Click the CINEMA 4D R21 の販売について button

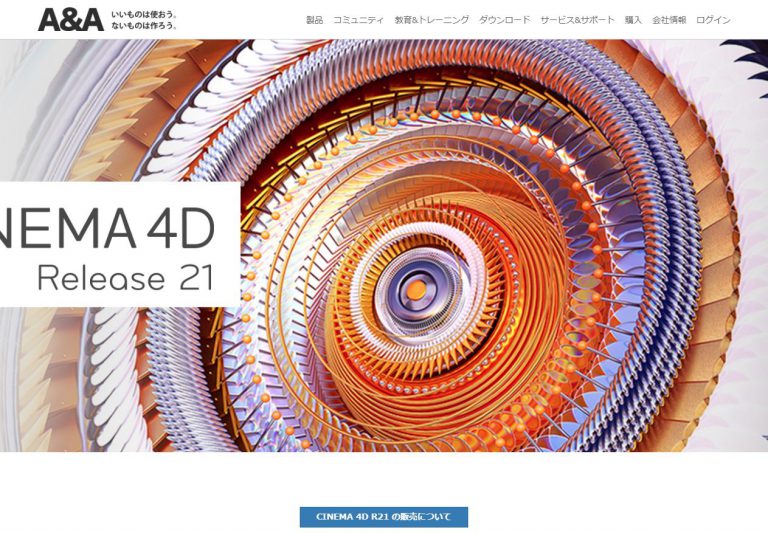[384, 517]
